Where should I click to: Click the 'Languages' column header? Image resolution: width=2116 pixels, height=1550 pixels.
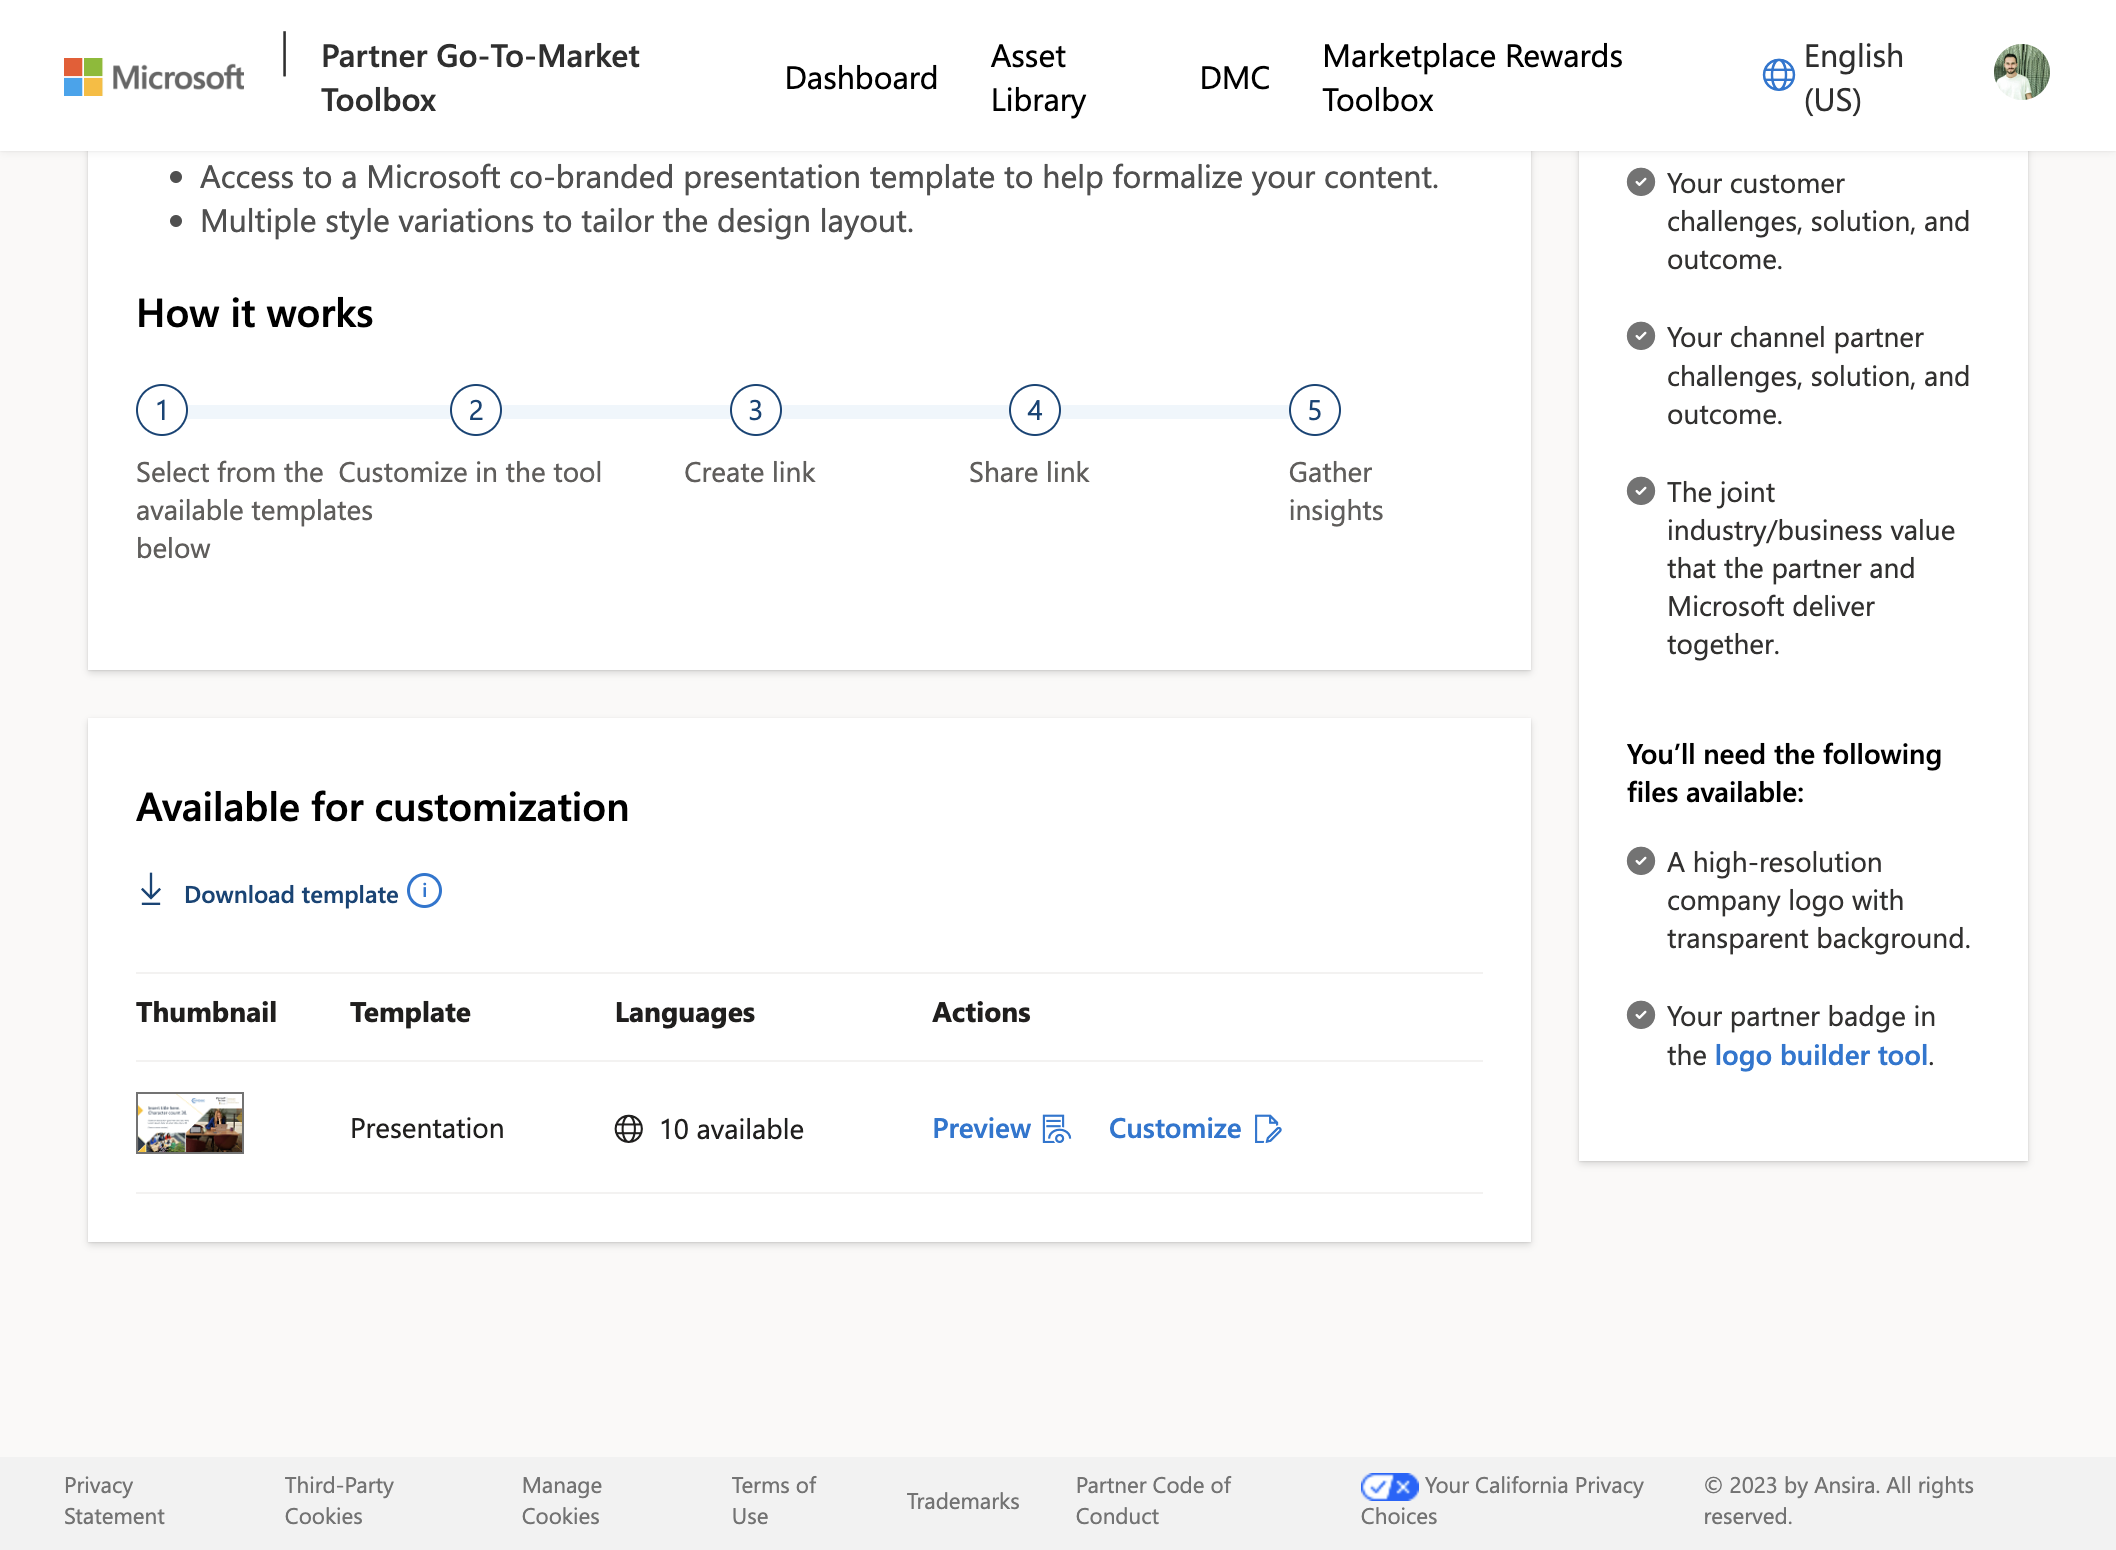[x=685, y=1013]
